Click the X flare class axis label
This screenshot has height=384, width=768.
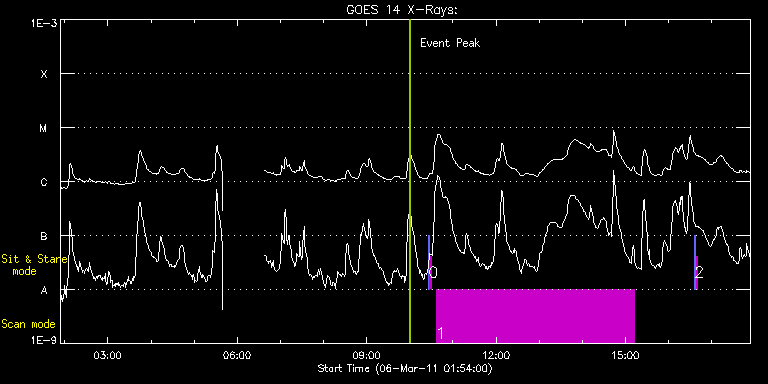click(x=44, y=74)
